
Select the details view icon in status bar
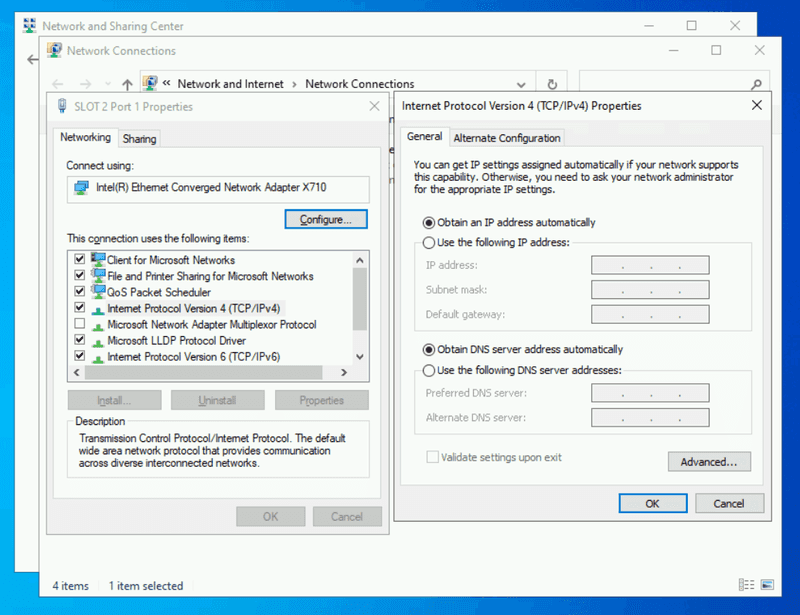[x=747, y=584]
